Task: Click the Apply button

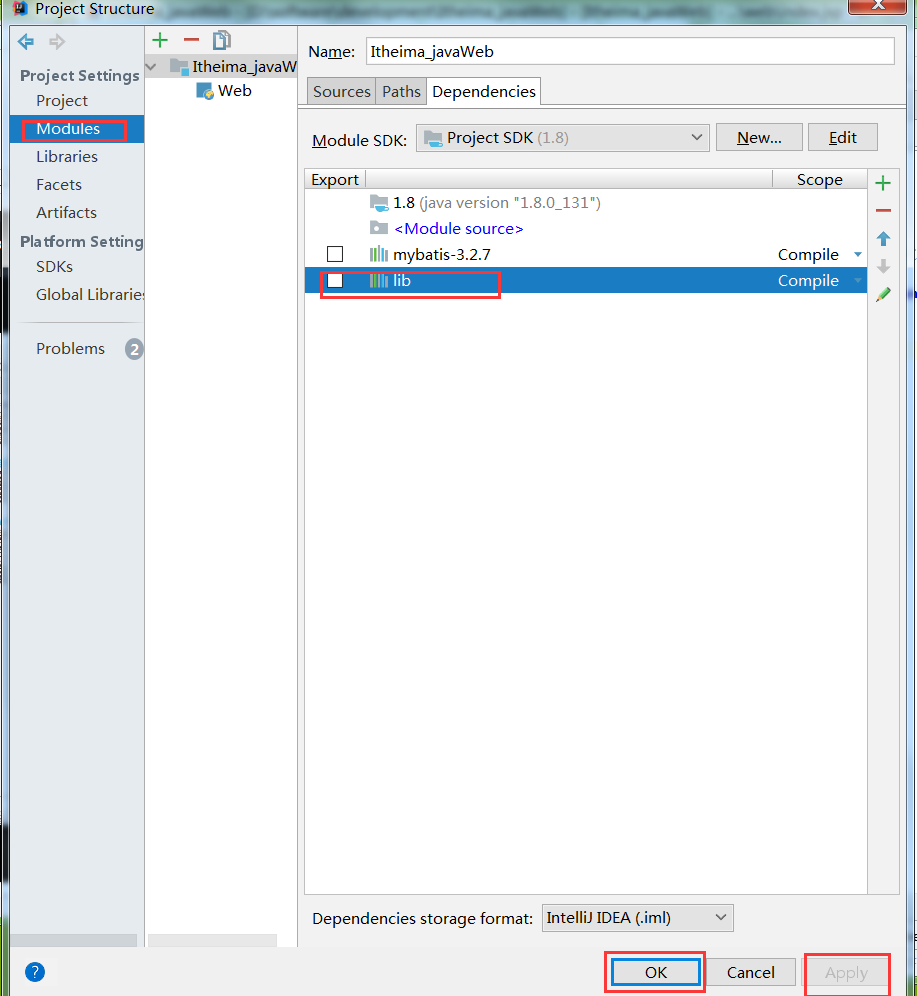Action: (846, 972)
